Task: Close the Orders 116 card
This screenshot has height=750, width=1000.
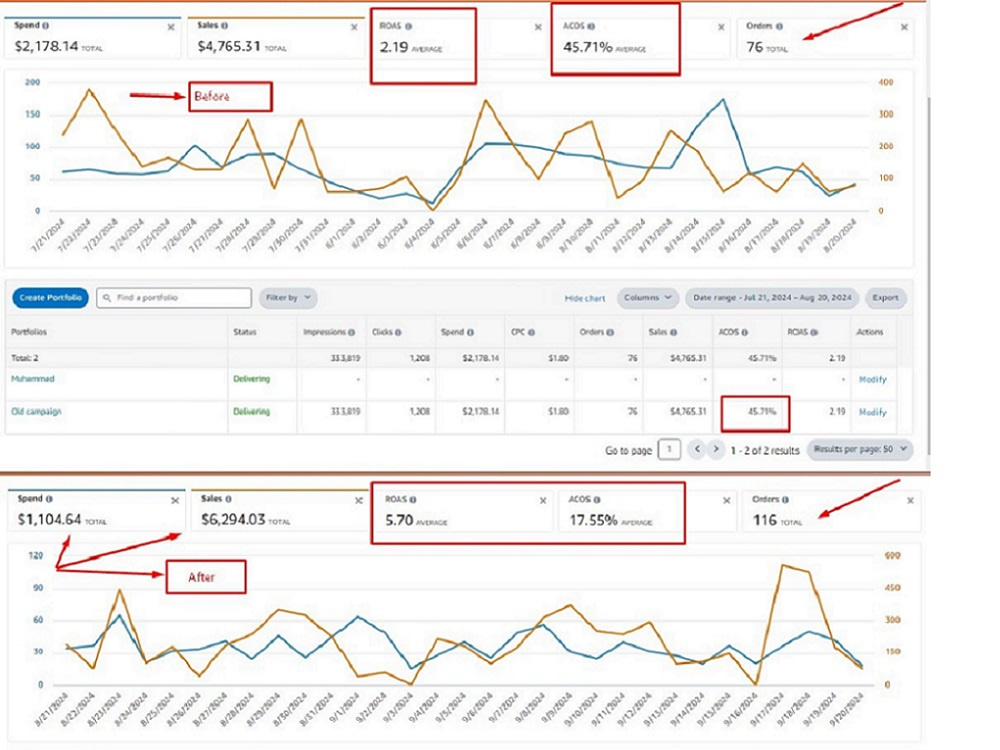Action: pos(911,501)
